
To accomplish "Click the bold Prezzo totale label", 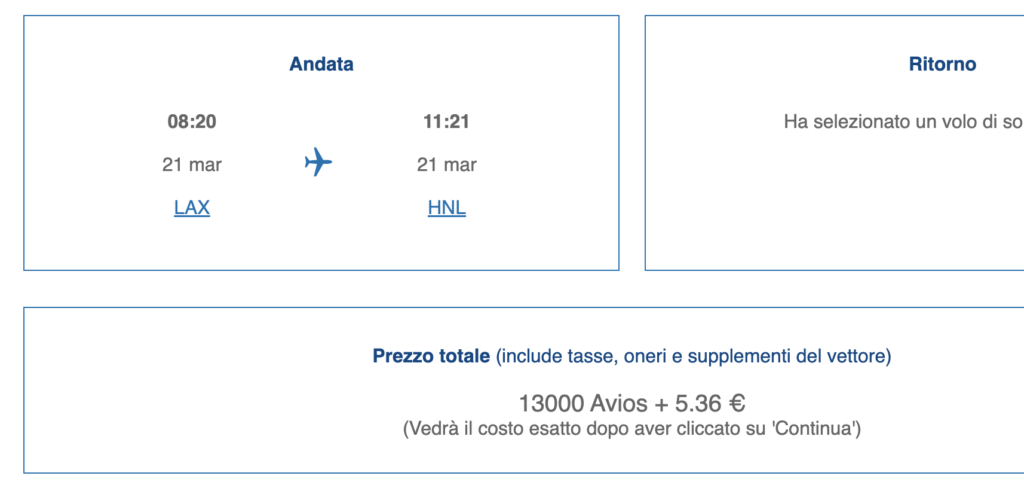I will 431,356.
